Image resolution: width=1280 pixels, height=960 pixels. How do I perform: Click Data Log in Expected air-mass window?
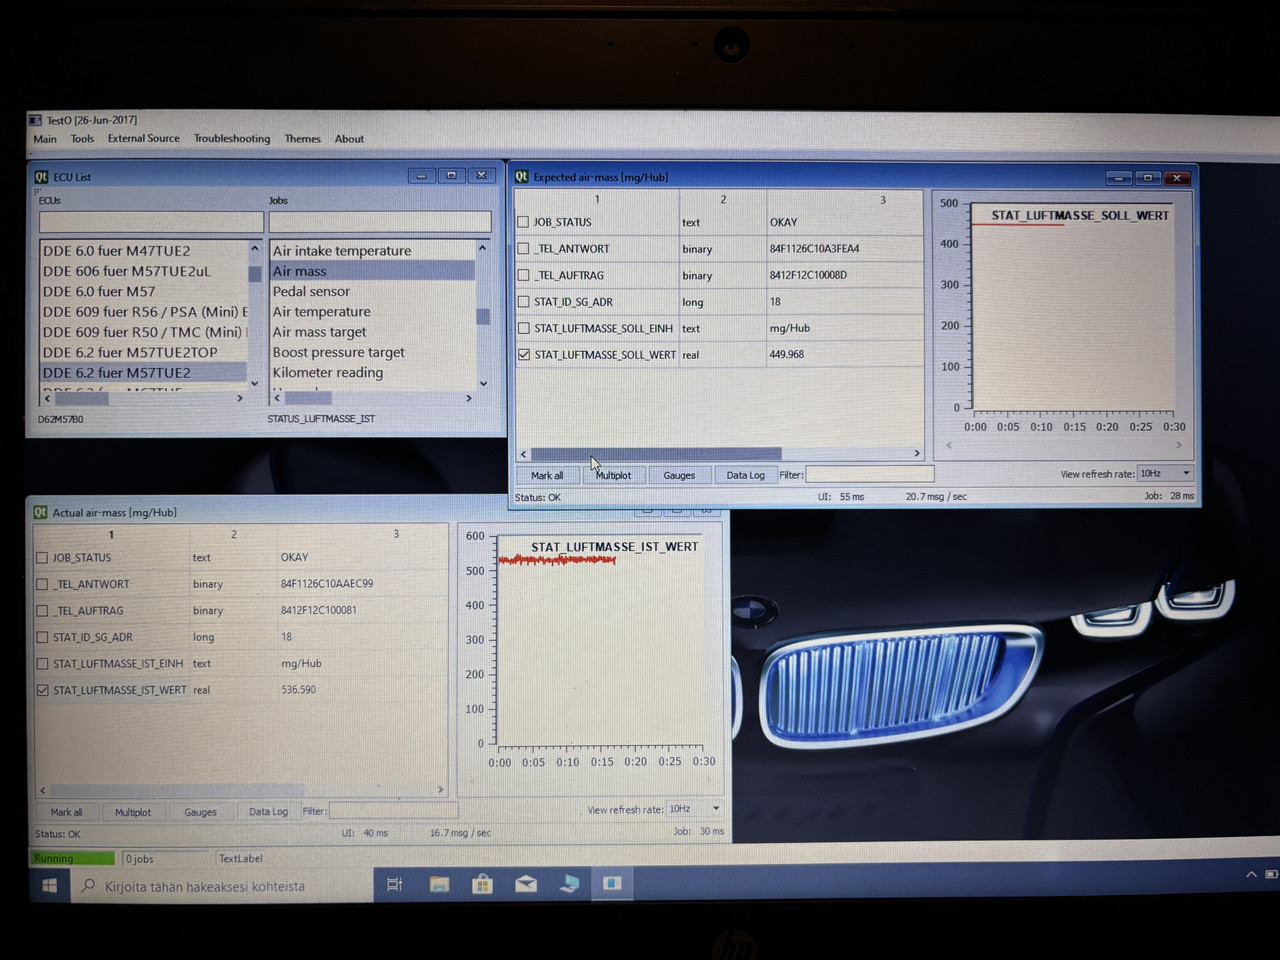click(745, 475)
